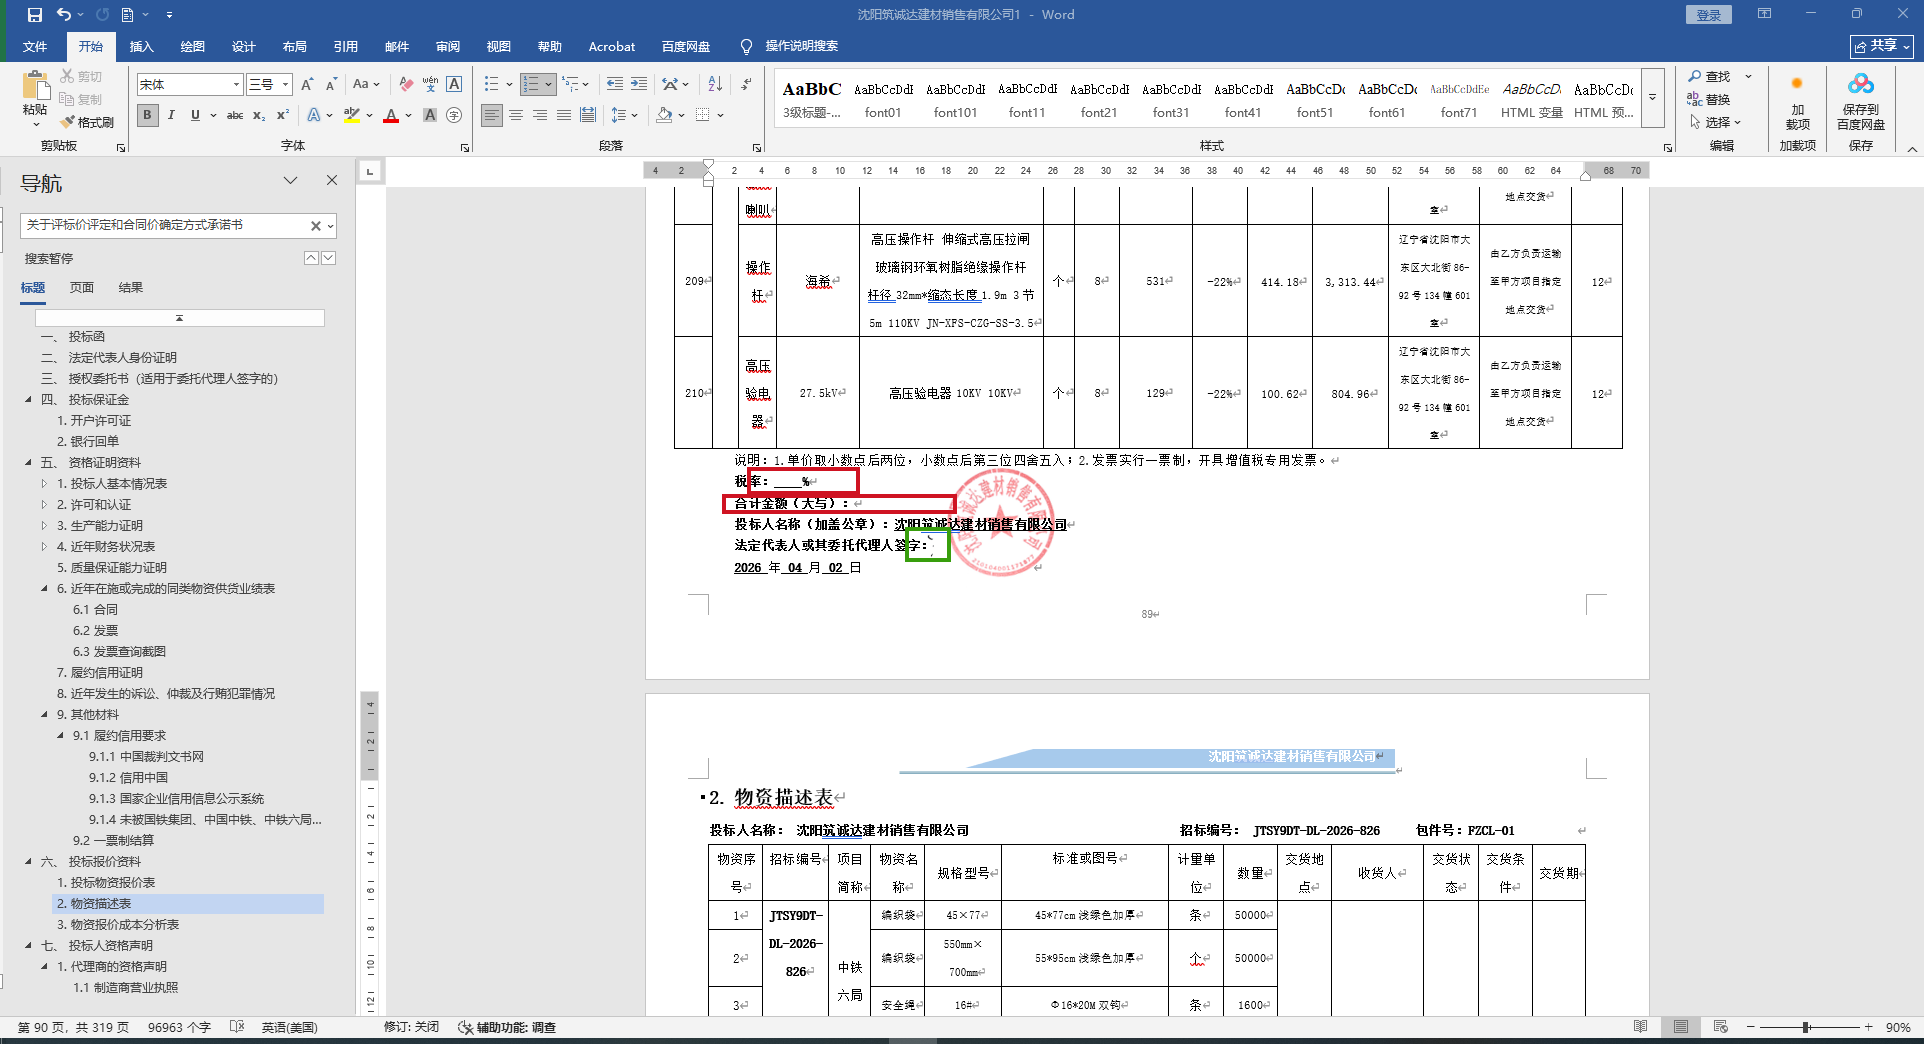Decrease paragraph indent
Image resolution: width=1924 pixels, height=1044 pixels.
pos(615,85)
